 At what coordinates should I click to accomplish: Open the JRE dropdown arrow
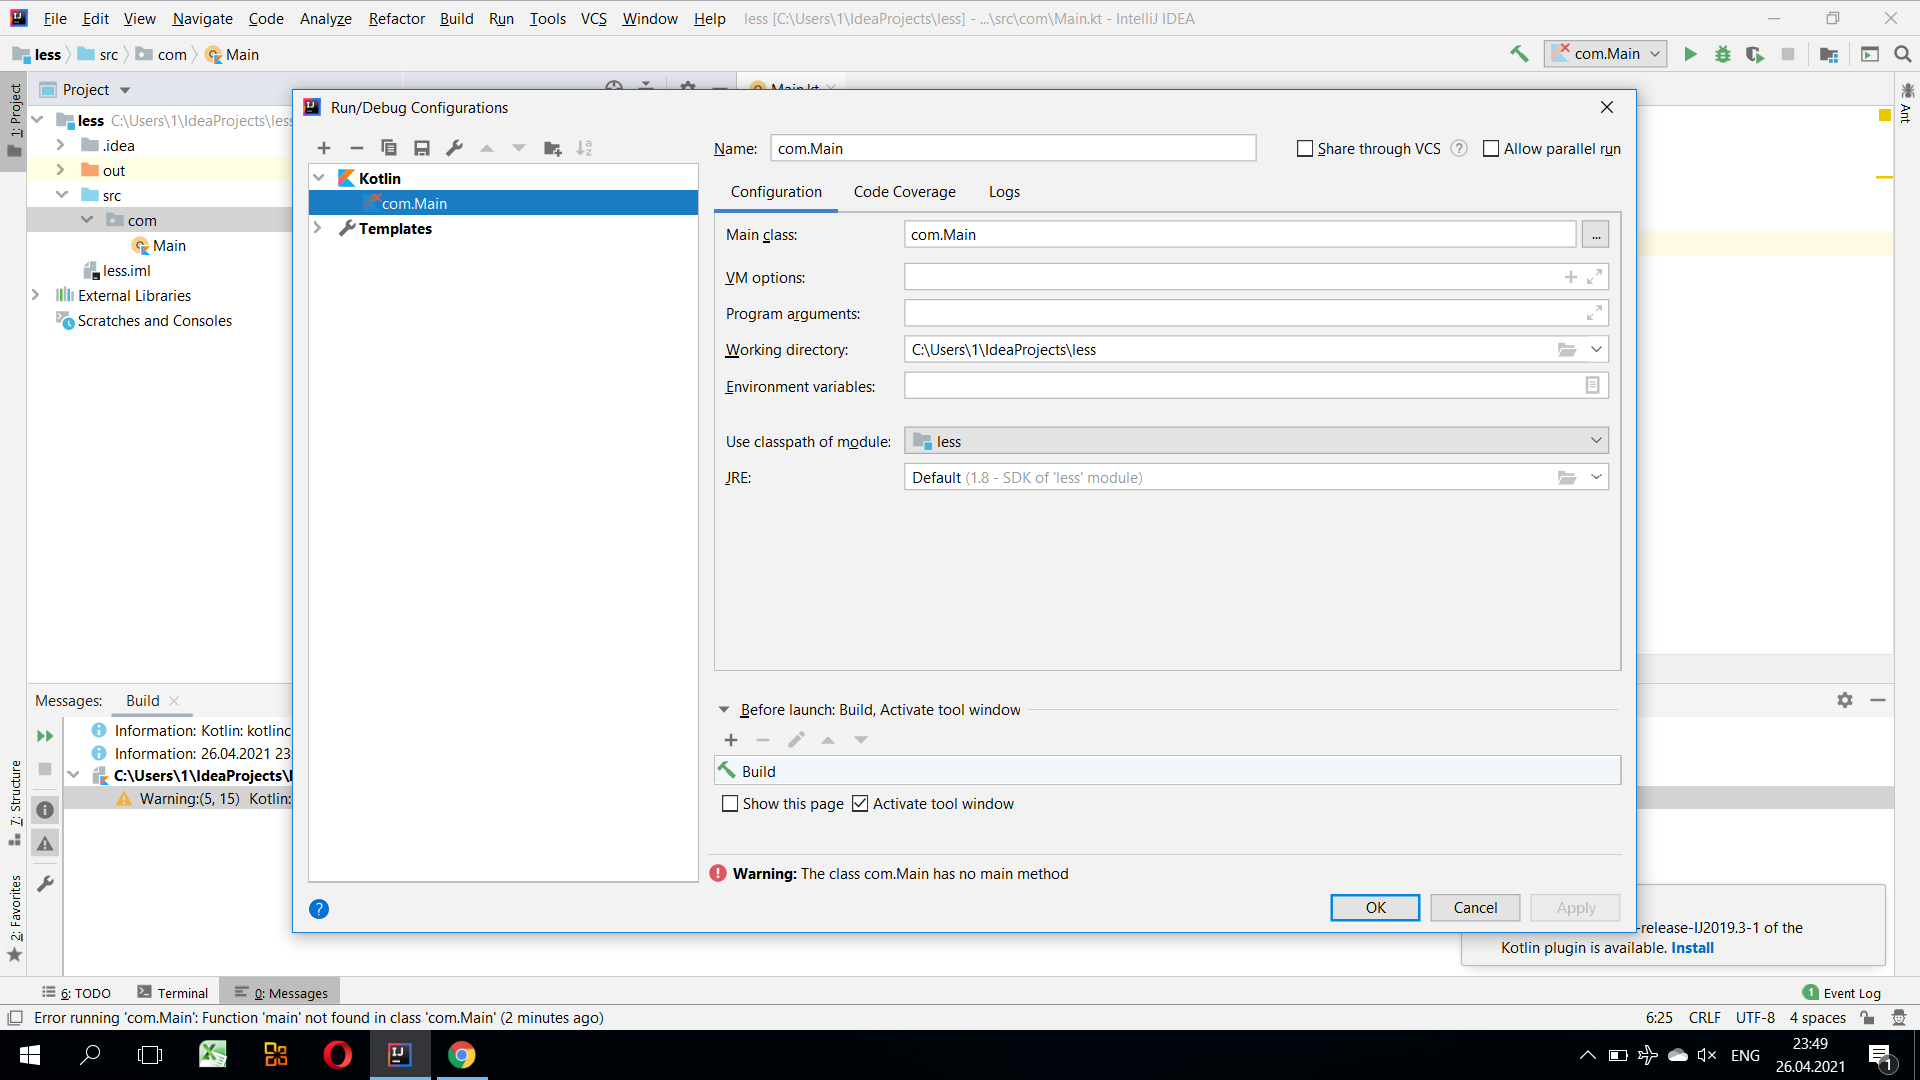tap(1596, 478)
